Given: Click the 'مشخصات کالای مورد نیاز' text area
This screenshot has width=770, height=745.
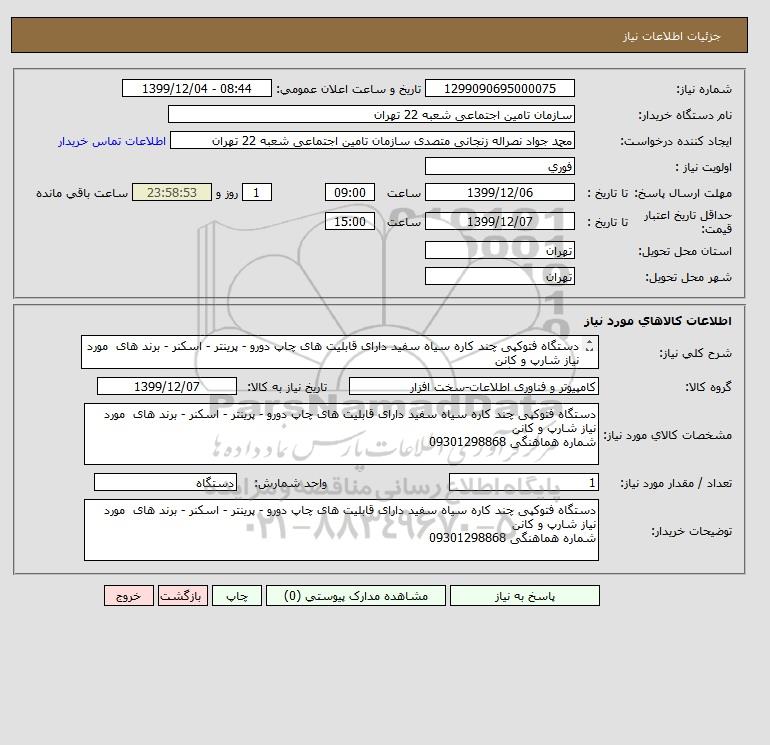Looking at the screenshot, I should coord(341,434).
